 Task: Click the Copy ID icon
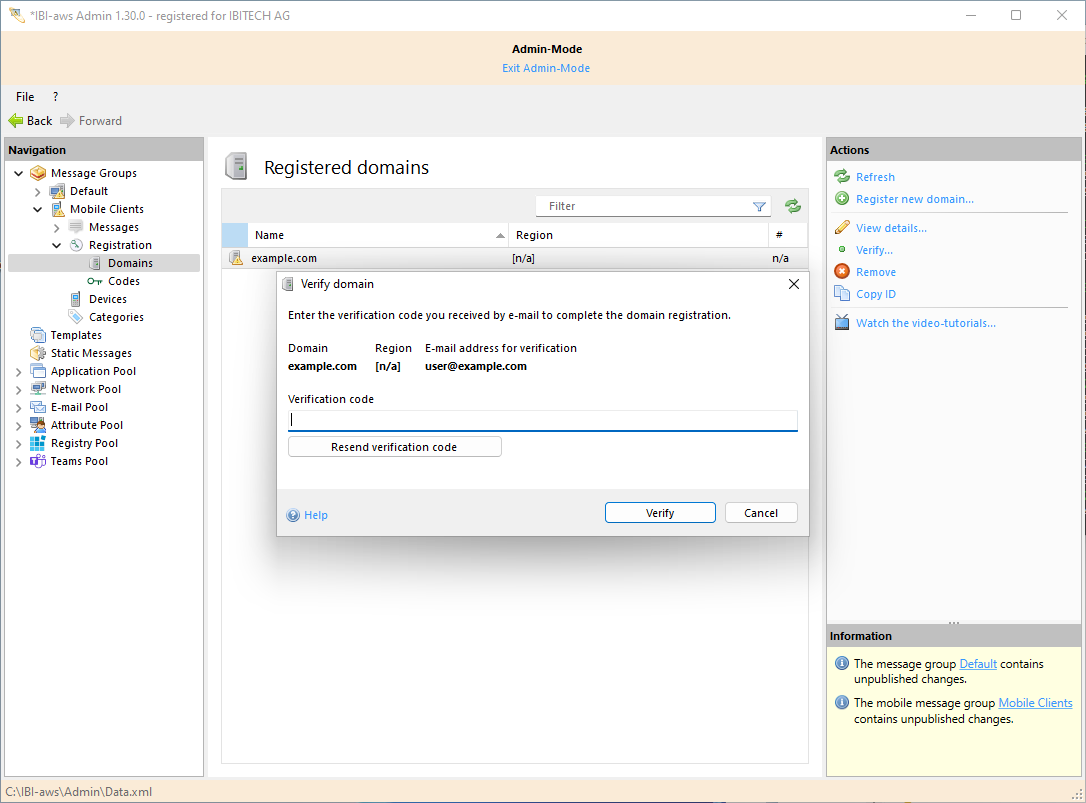[x=842, y=294]
